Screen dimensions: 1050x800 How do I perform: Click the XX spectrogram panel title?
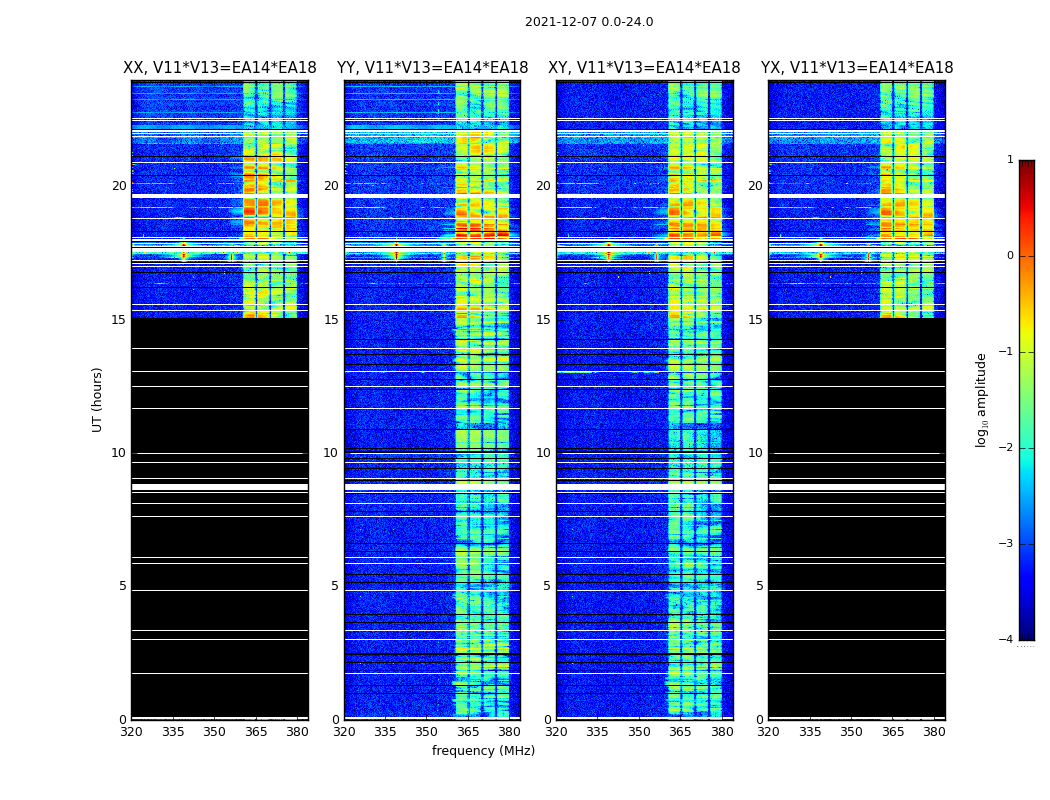pos(219,68)
